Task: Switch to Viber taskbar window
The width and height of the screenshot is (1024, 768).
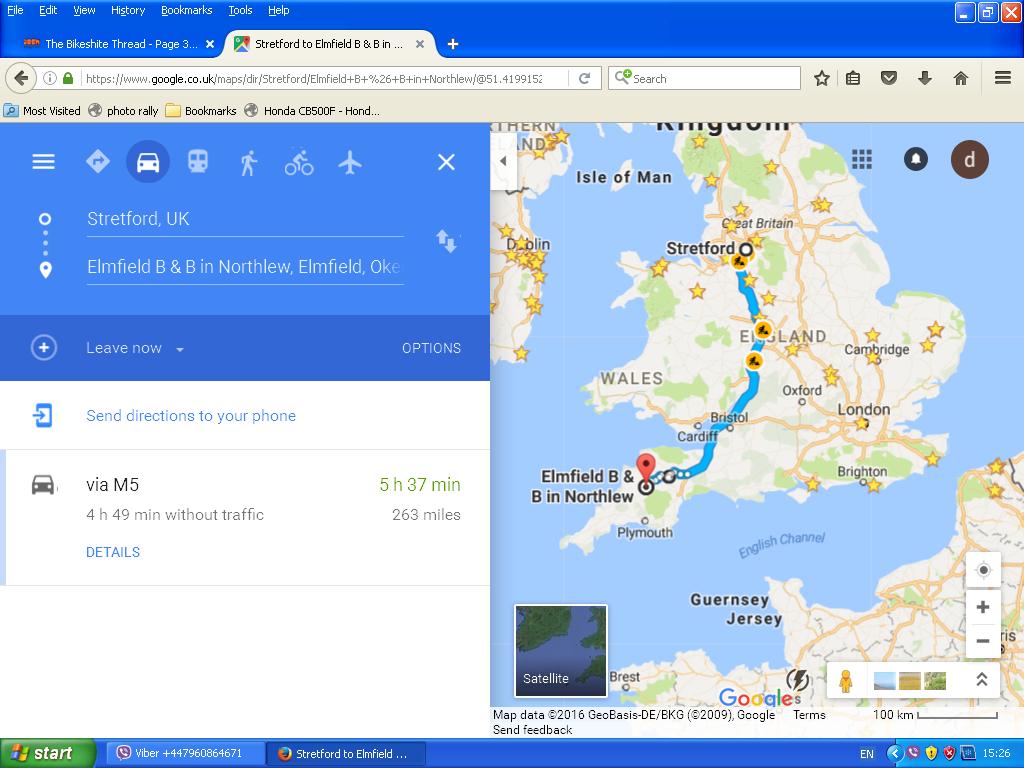Action: 185,754
